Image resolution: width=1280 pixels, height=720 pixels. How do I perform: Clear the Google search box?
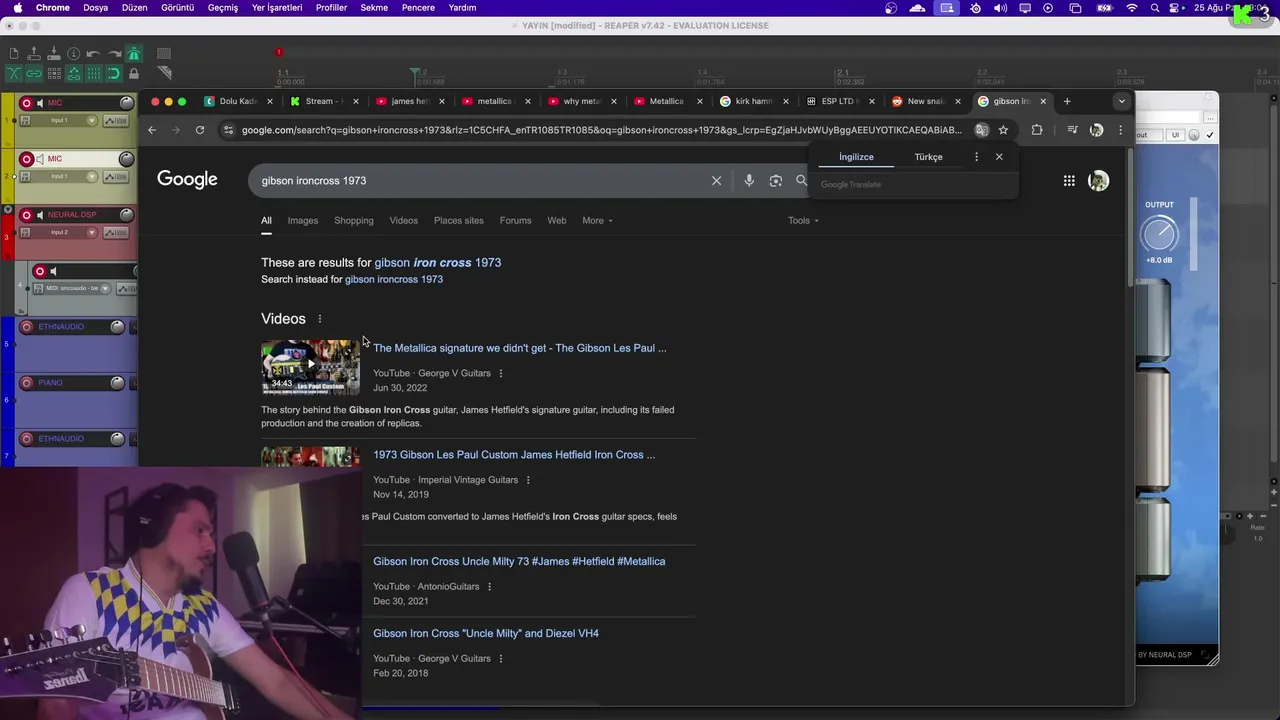coord(716,181)
